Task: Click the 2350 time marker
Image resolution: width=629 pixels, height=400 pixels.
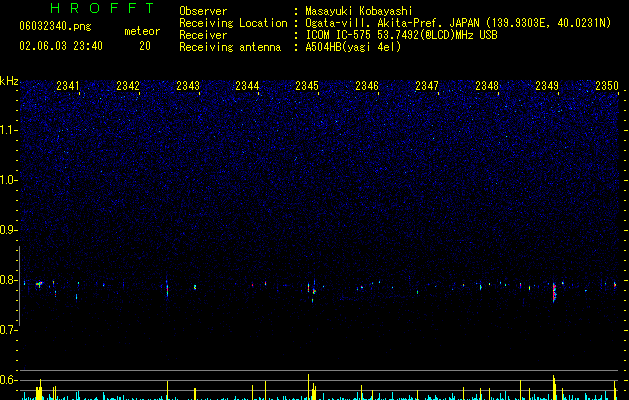Action: (607, 86)
